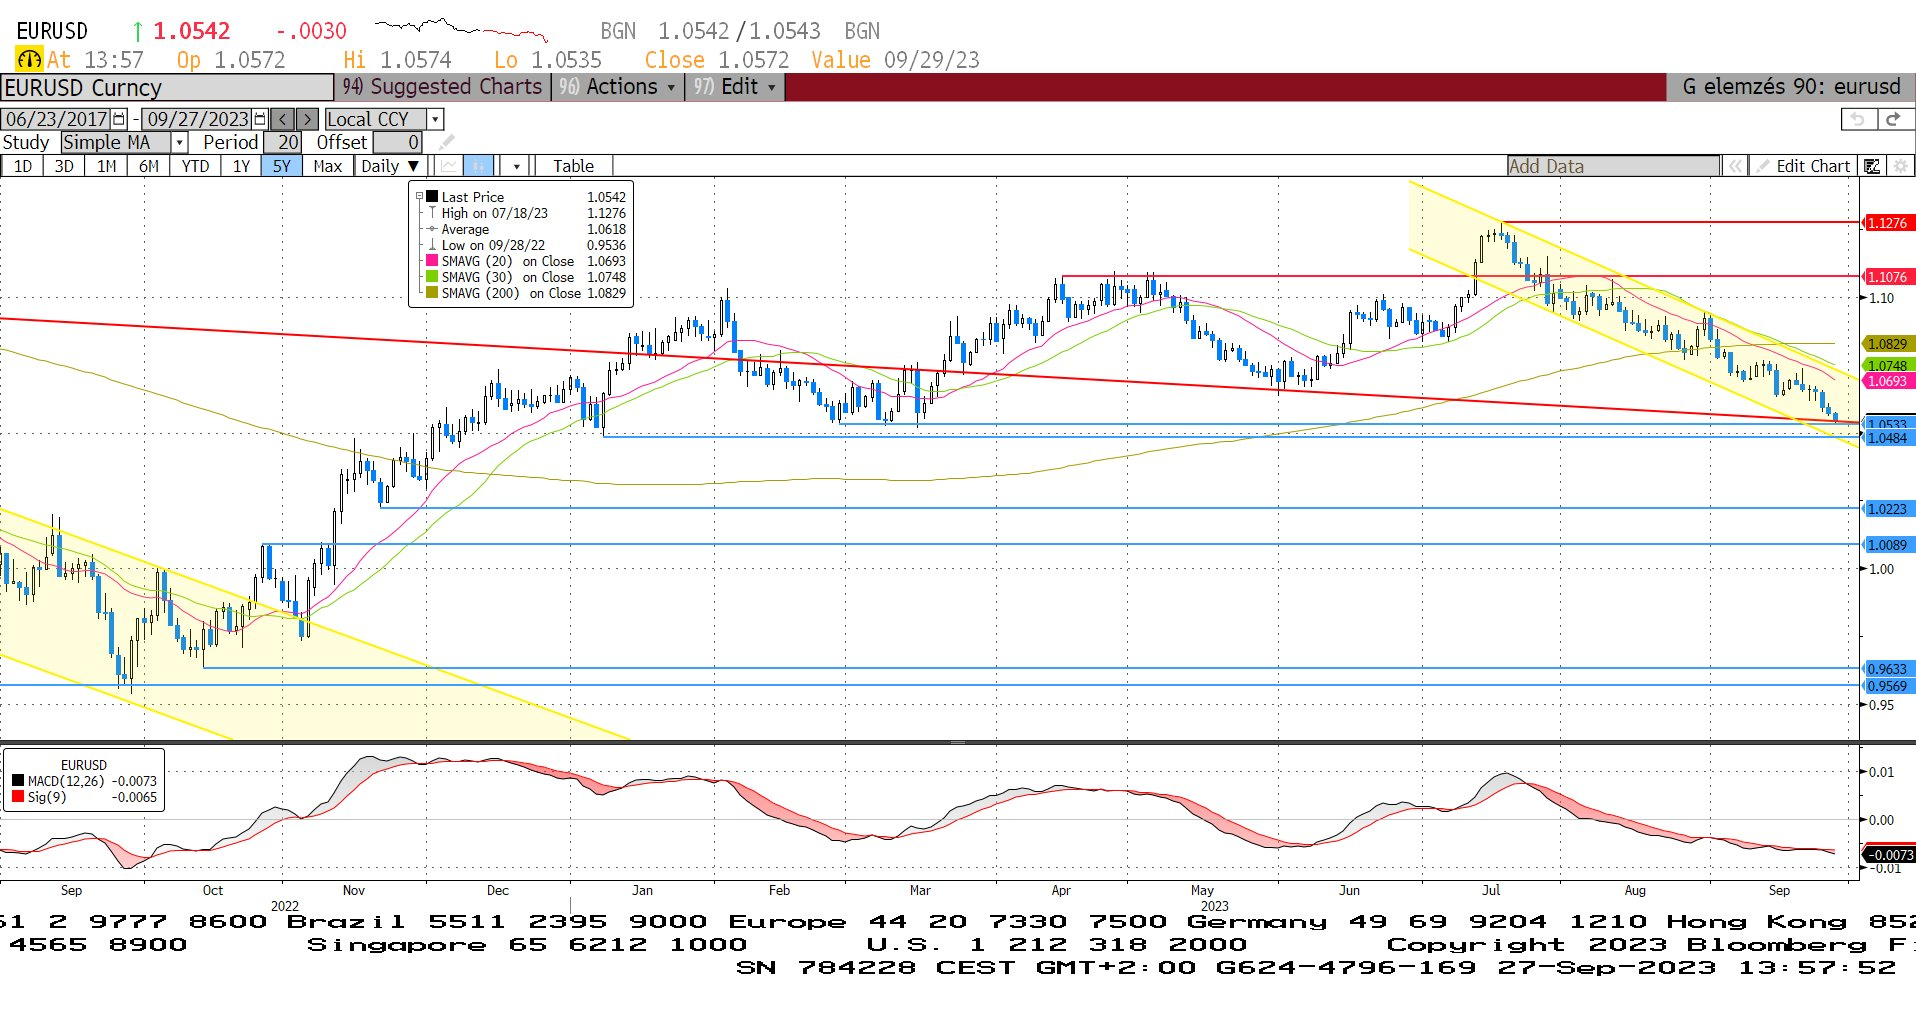The image size is (1916, 1023).
Task: Click the olive SMAVG (200) legend swatch
Action: pyautogui.click(x=432, y=293)
